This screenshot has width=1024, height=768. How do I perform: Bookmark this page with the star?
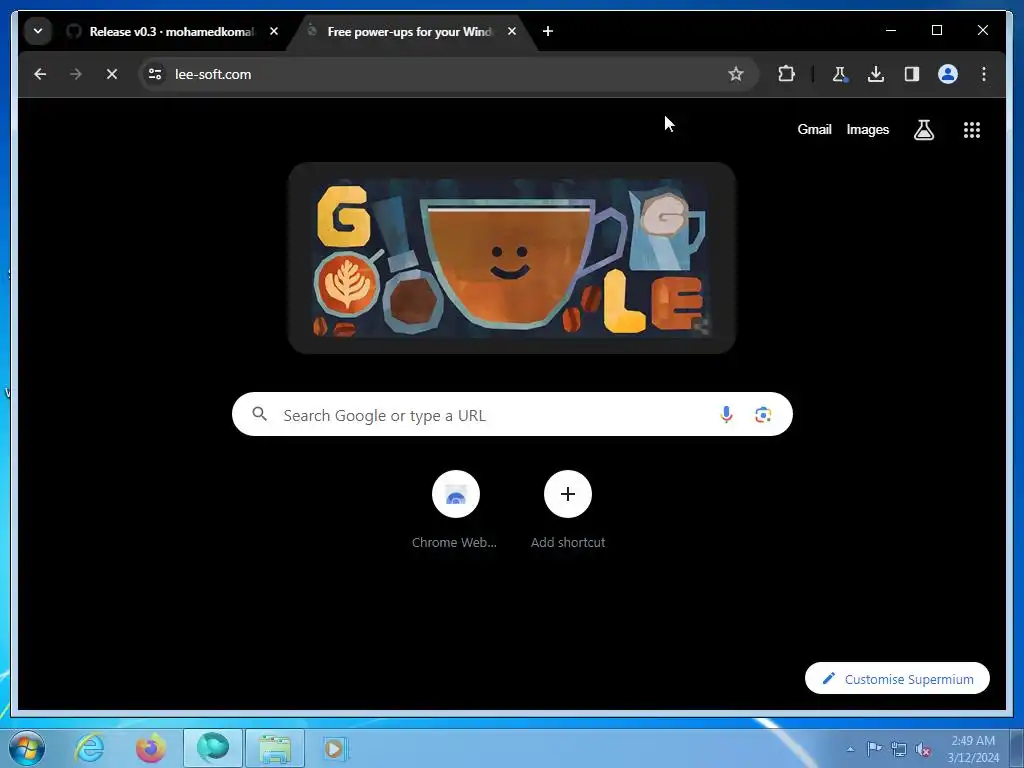tap(736, 74)
